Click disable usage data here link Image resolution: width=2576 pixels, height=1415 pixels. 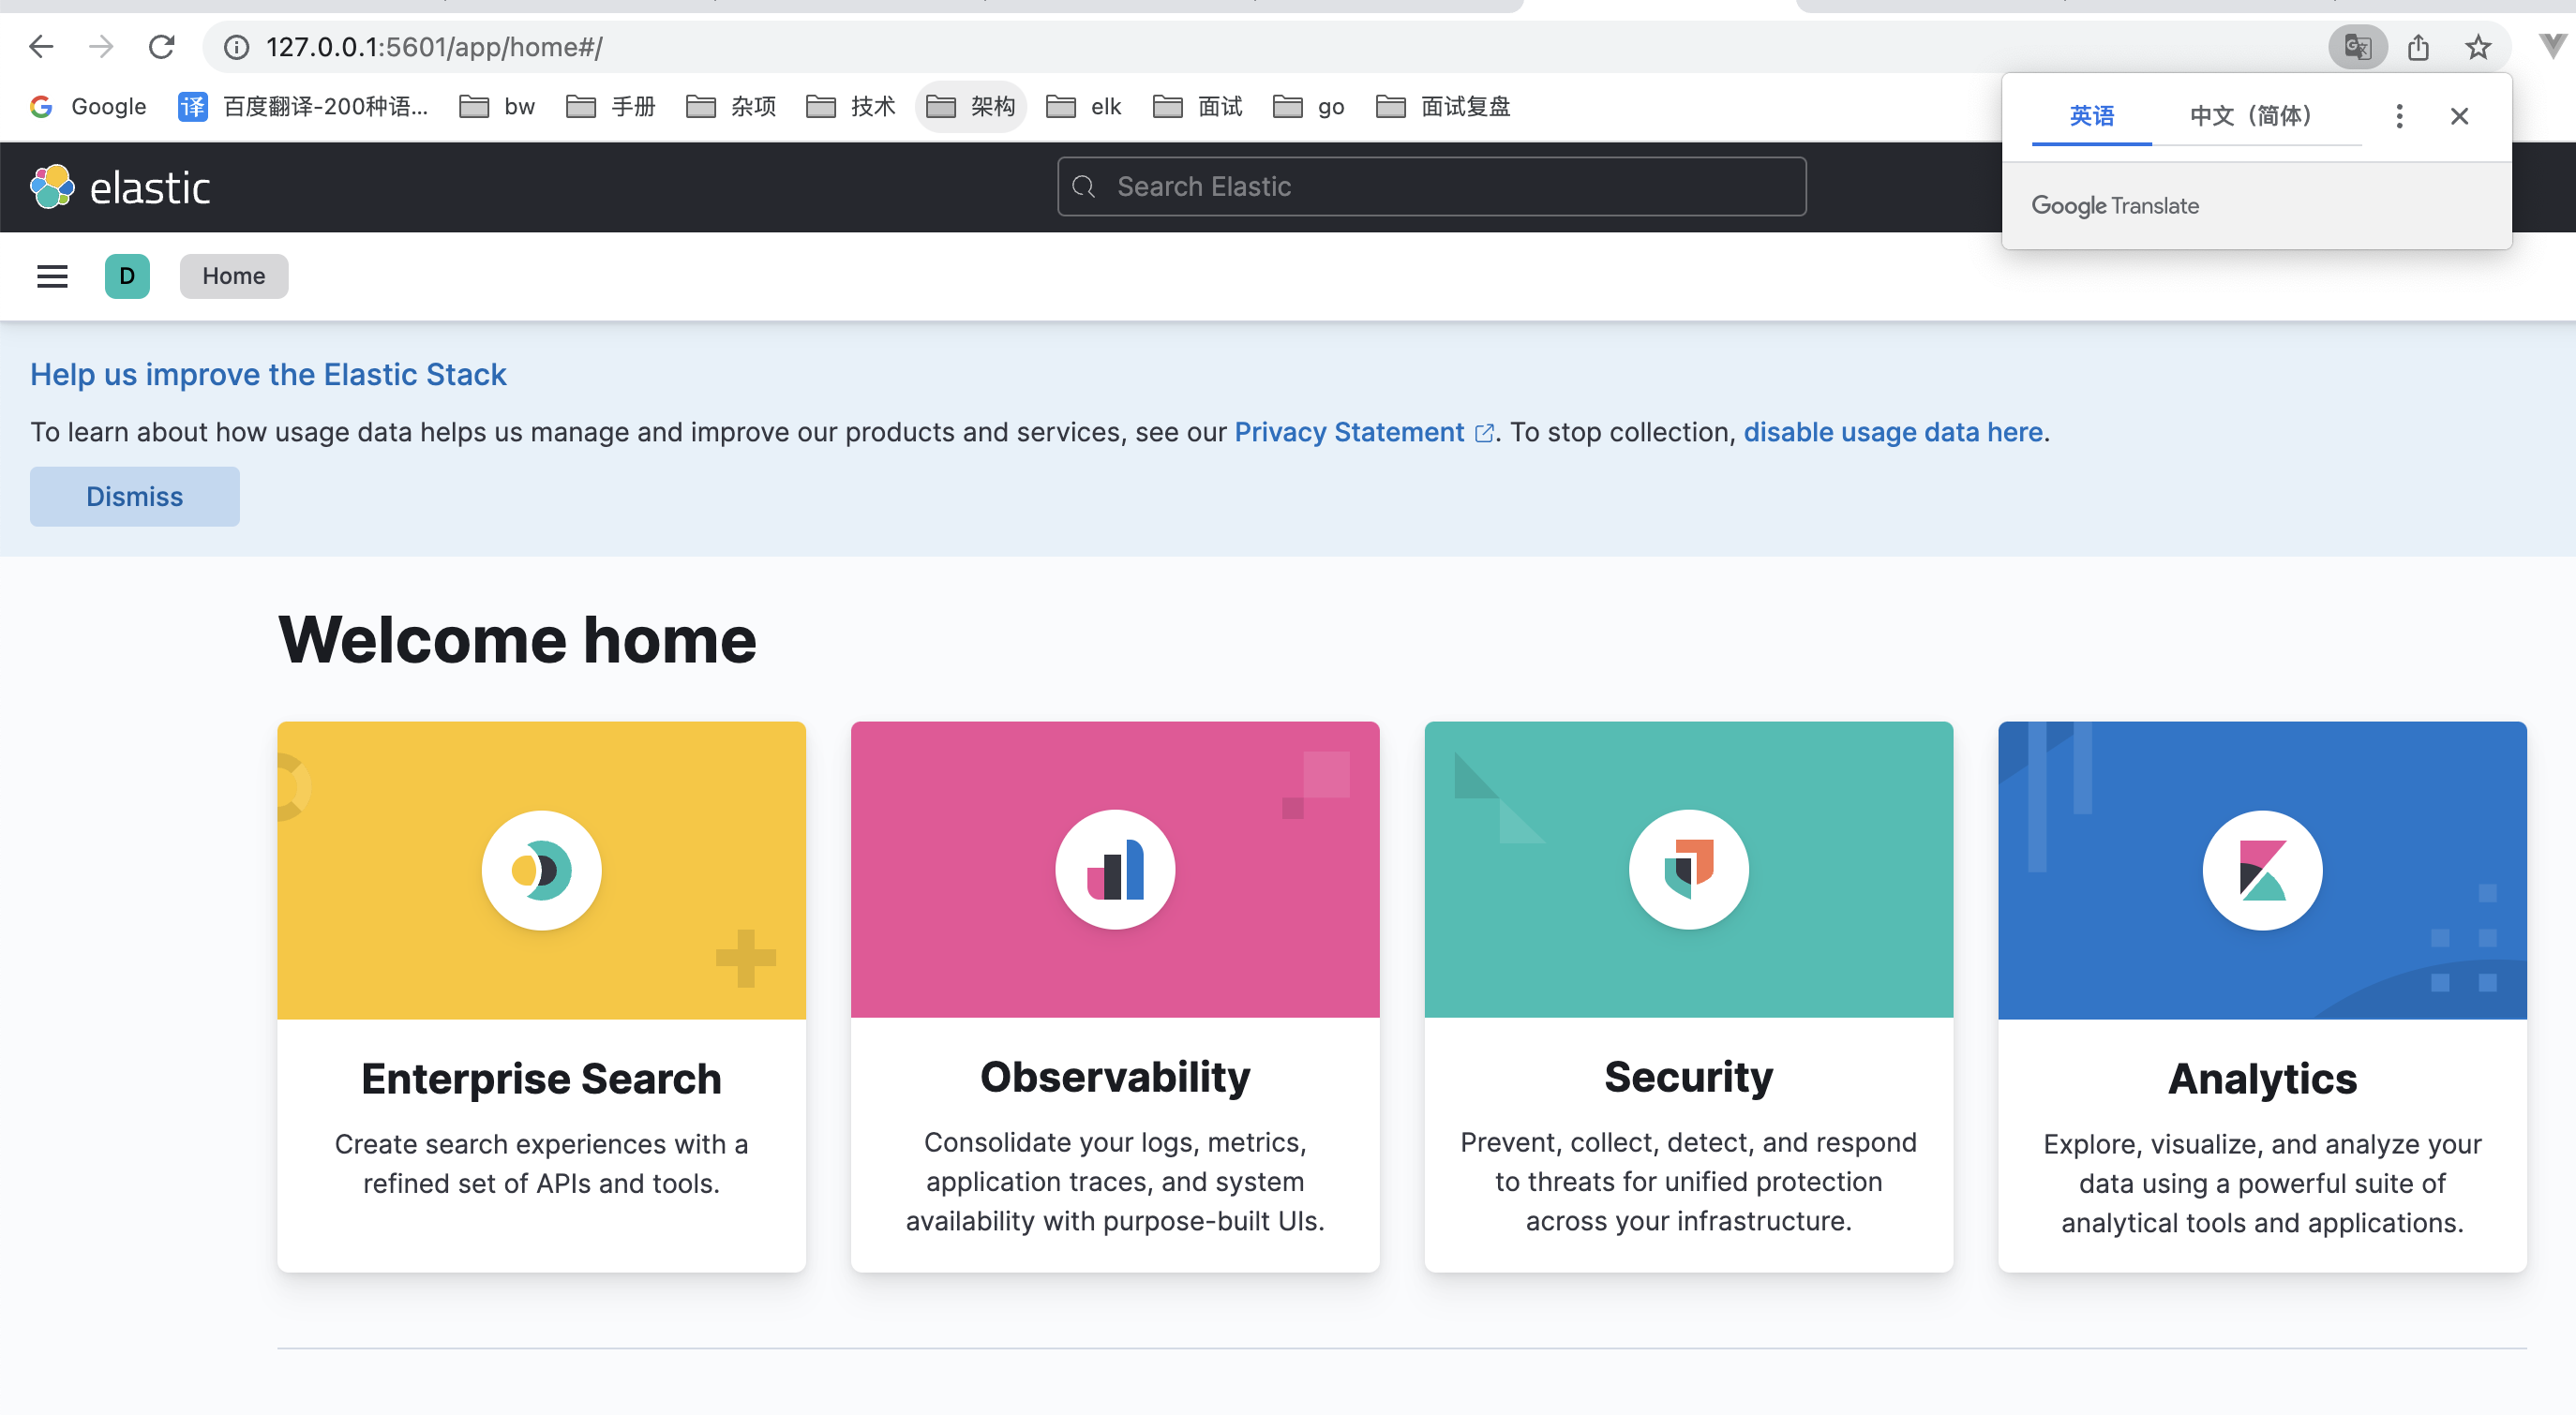point(1893,432)
